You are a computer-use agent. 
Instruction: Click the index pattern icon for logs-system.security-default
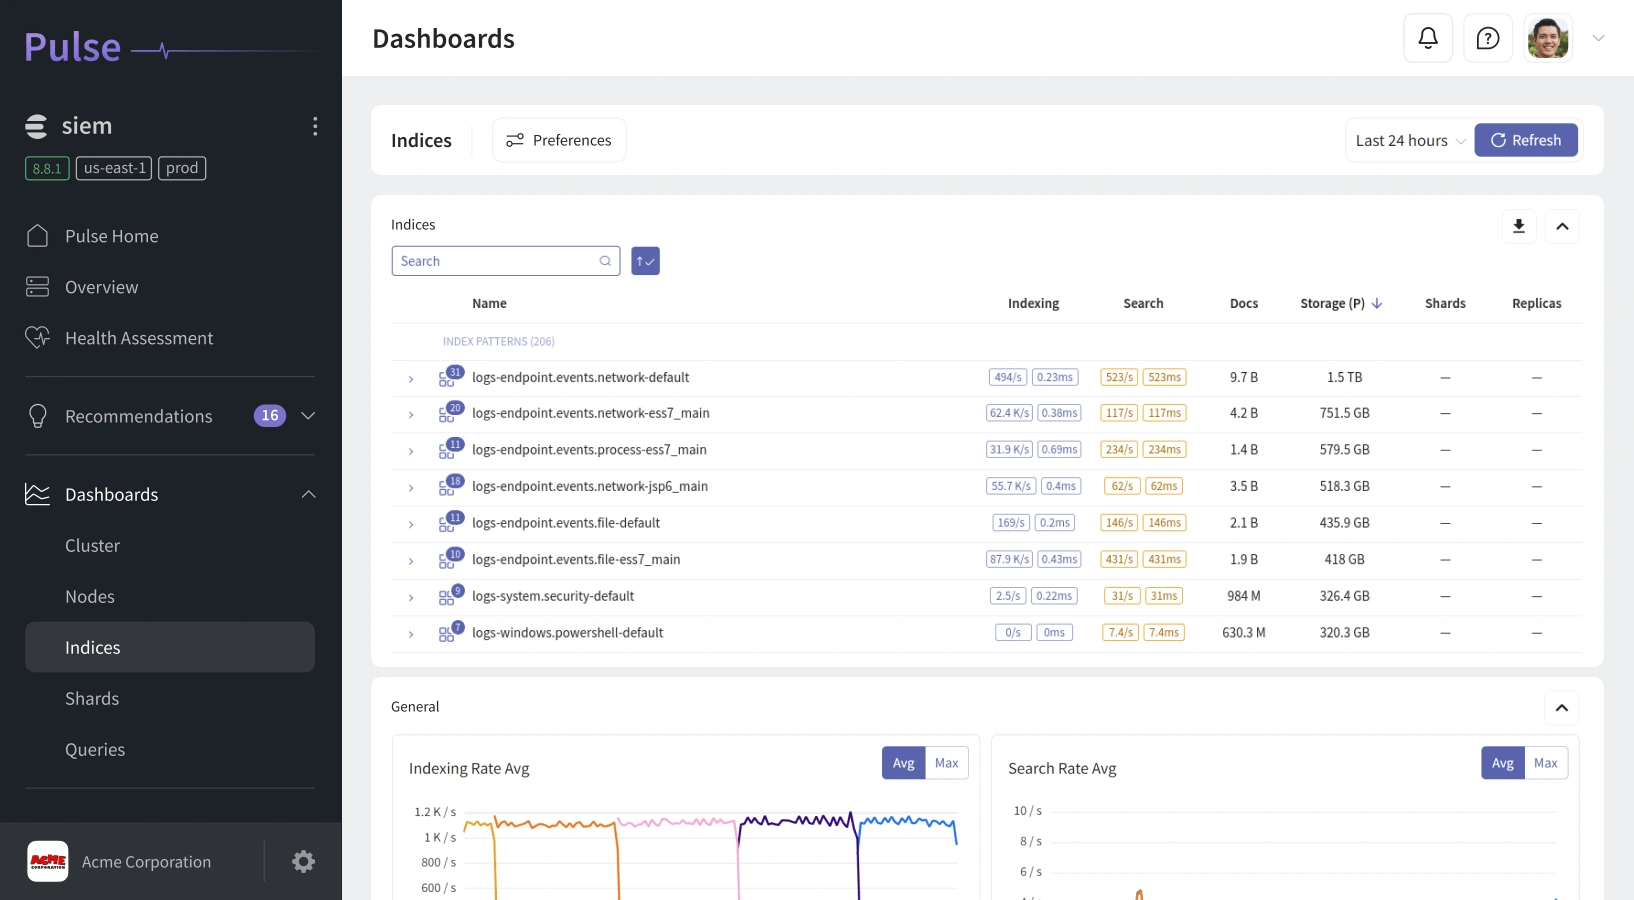447,597
